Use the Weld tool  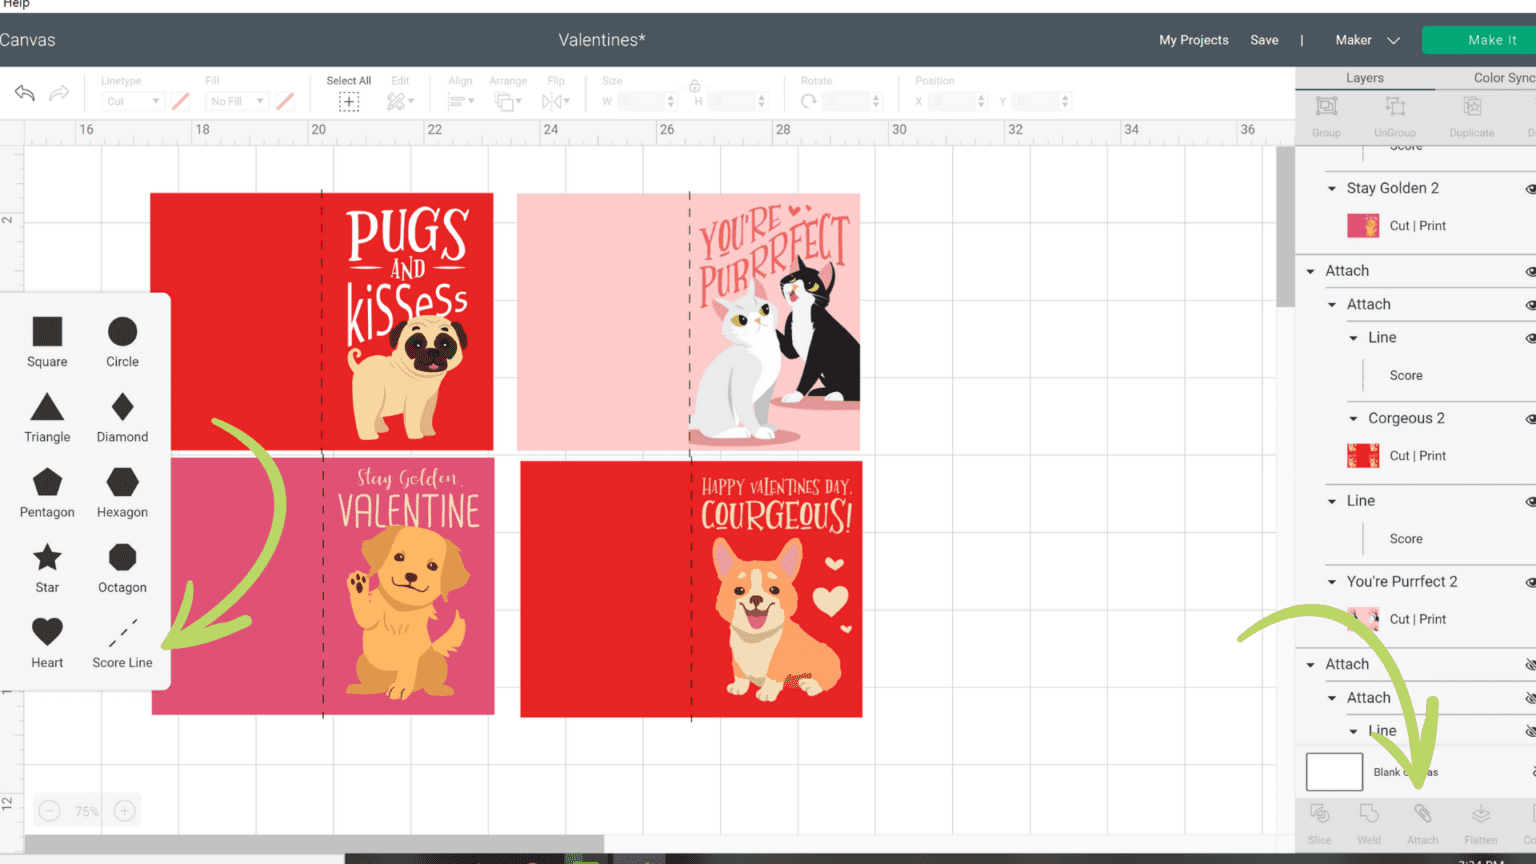point(1369,820)
